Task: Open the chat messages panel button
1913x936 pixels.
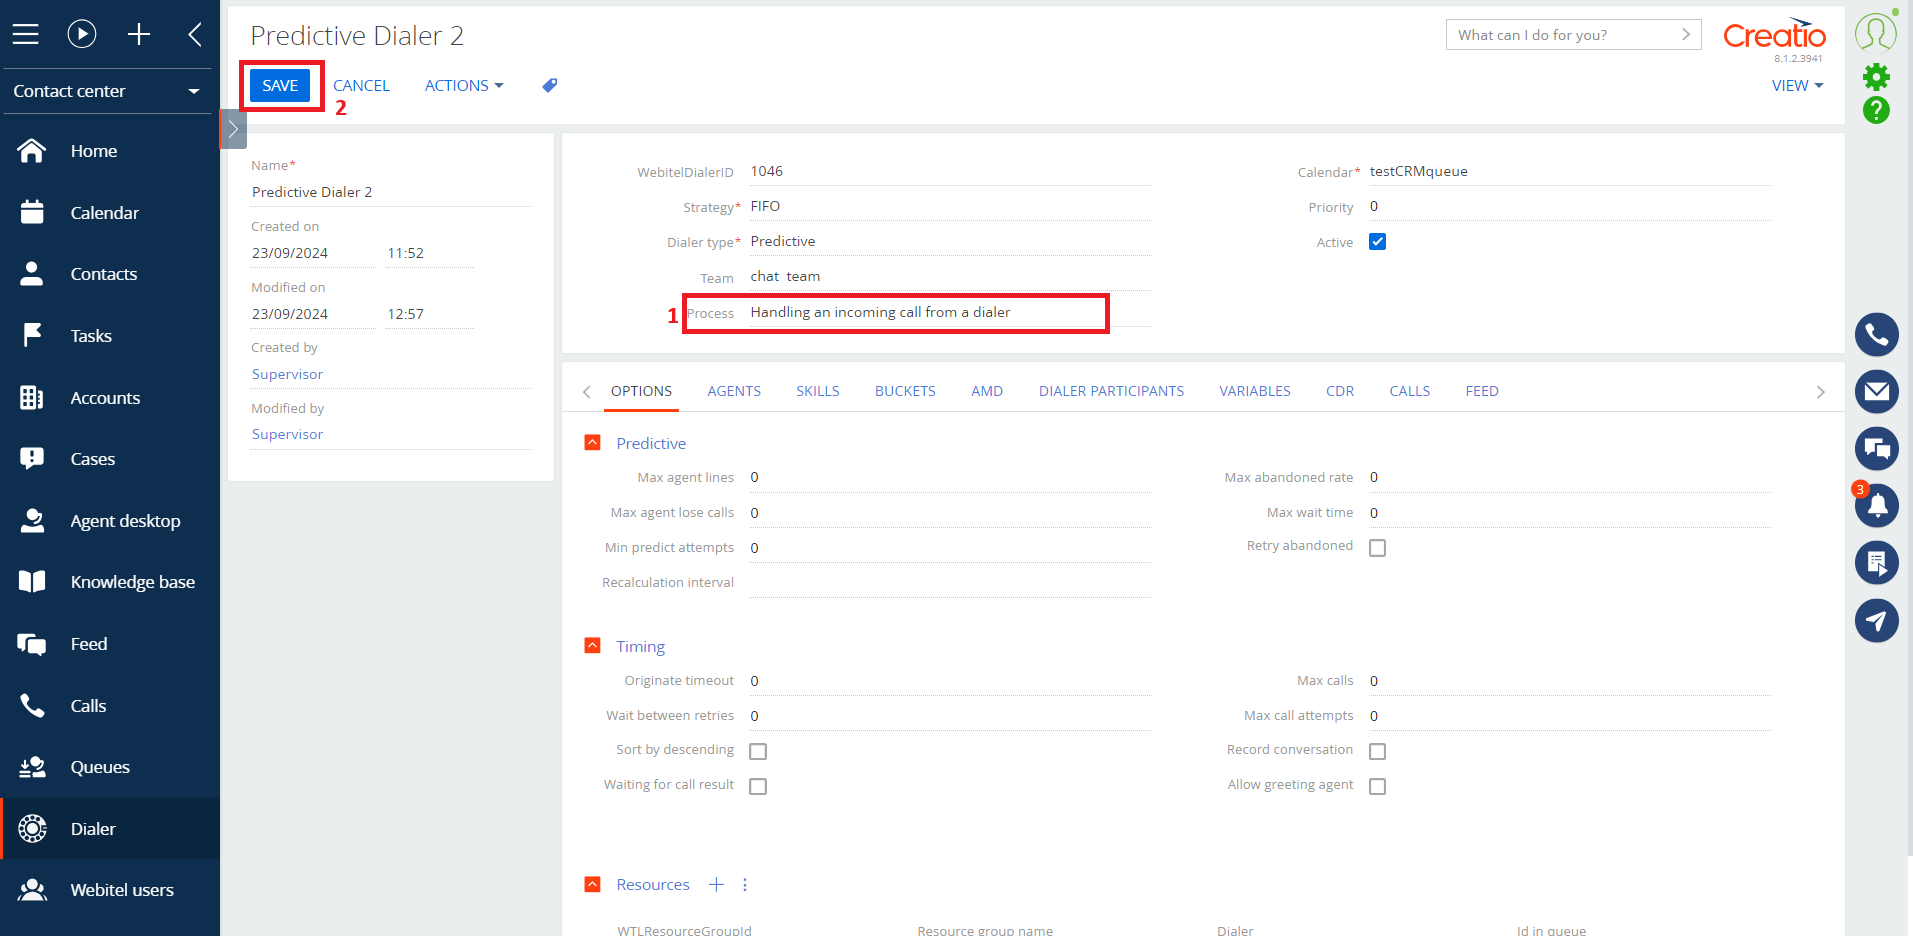Action: click(x=1877, y=449)
